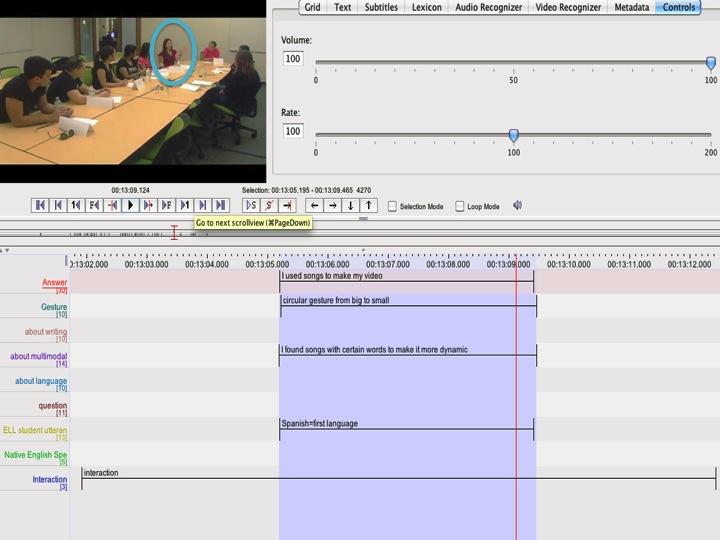Play the media
The image size is (720, 540).
130,205
